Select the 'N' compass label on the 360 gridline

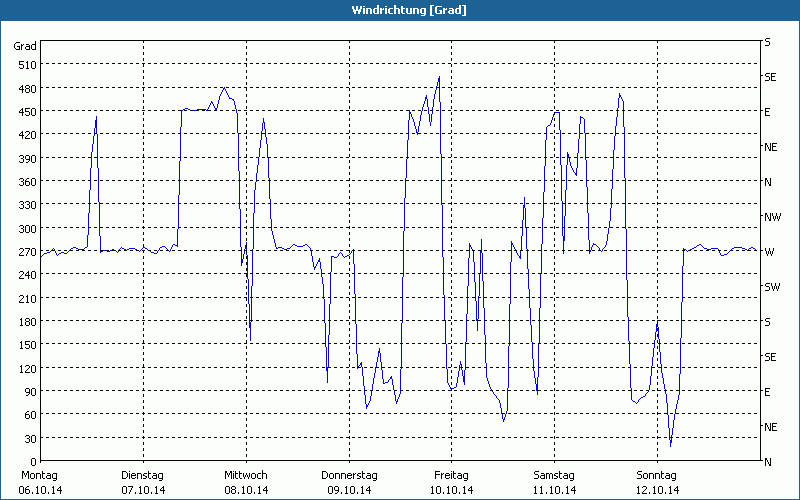point(767,182)
